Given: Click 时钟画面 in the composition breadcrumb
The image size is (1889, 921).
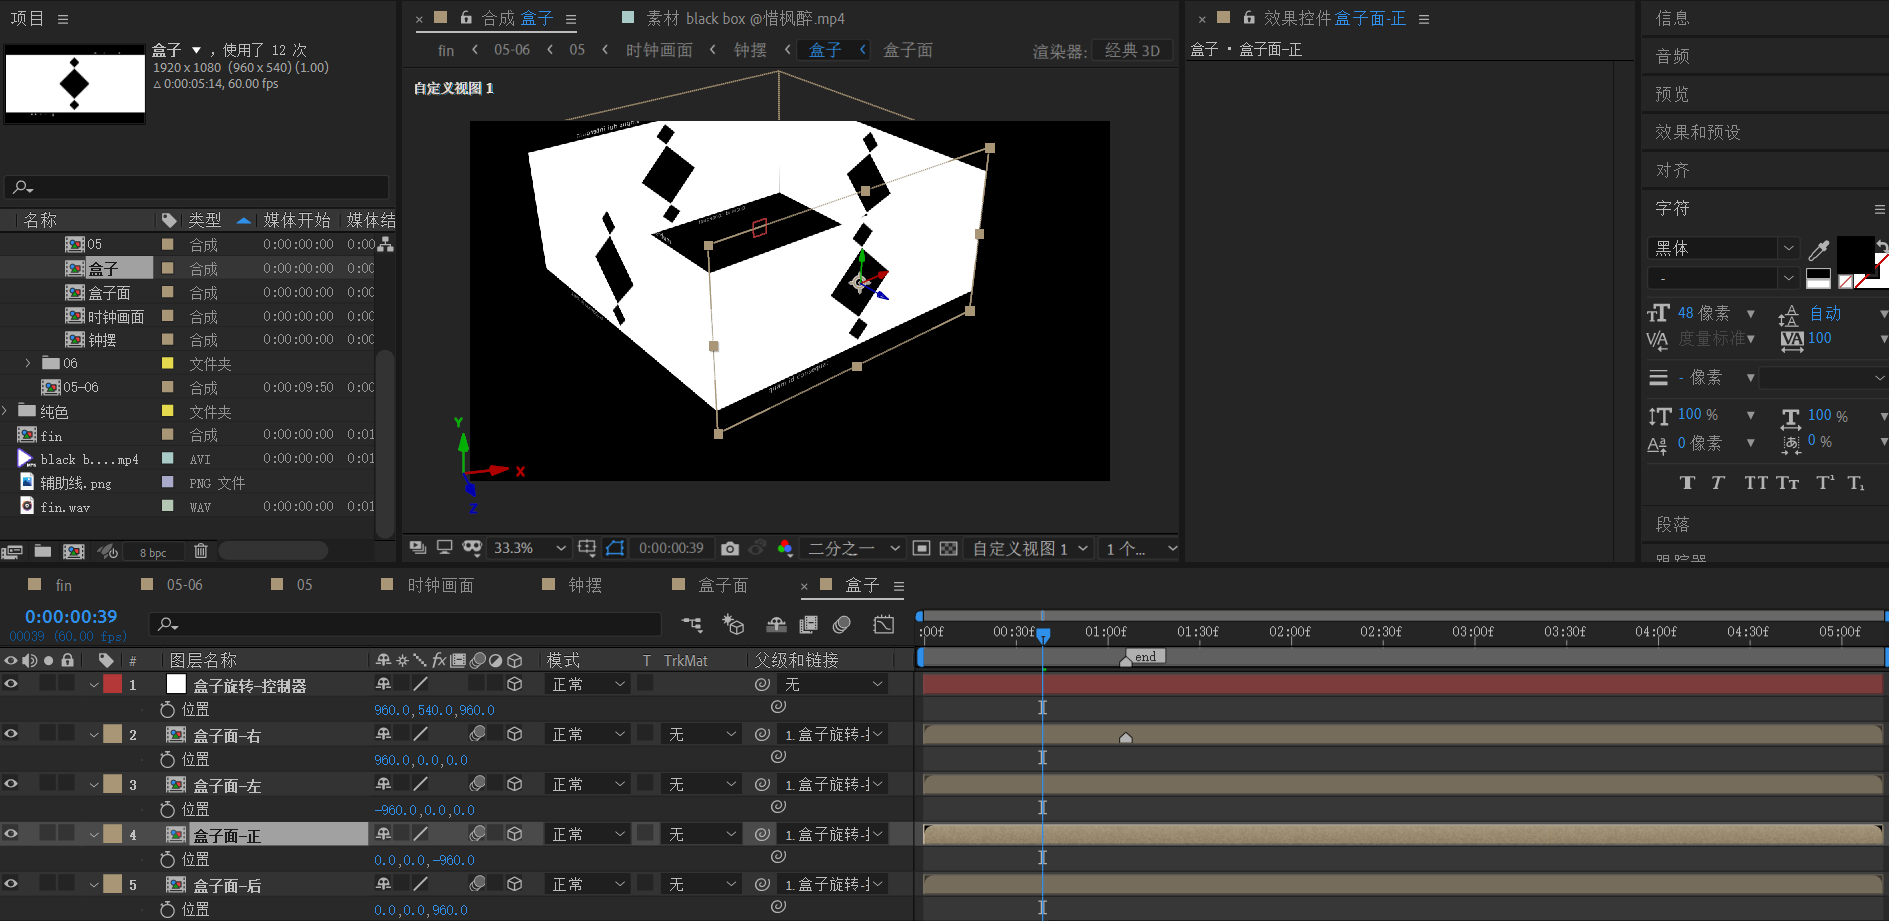Looking at the screenshot, I should [x=659, y=50].
